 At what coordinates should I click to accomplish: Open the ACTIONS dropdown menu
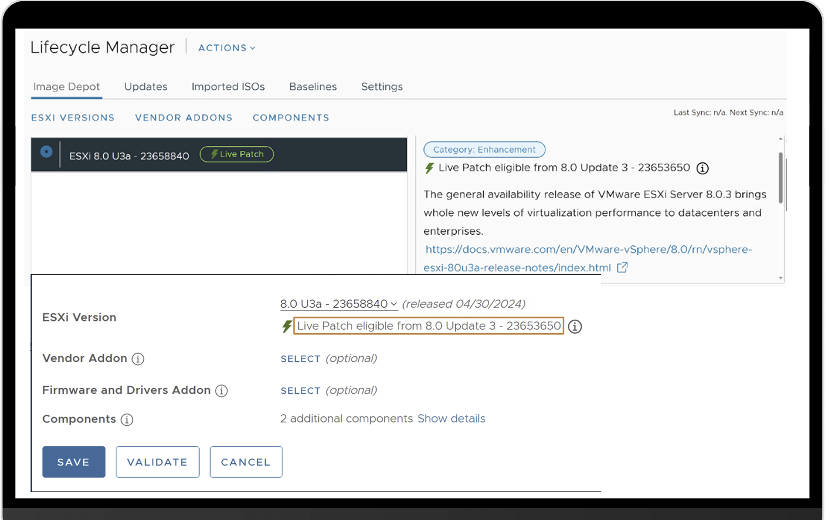227,48
